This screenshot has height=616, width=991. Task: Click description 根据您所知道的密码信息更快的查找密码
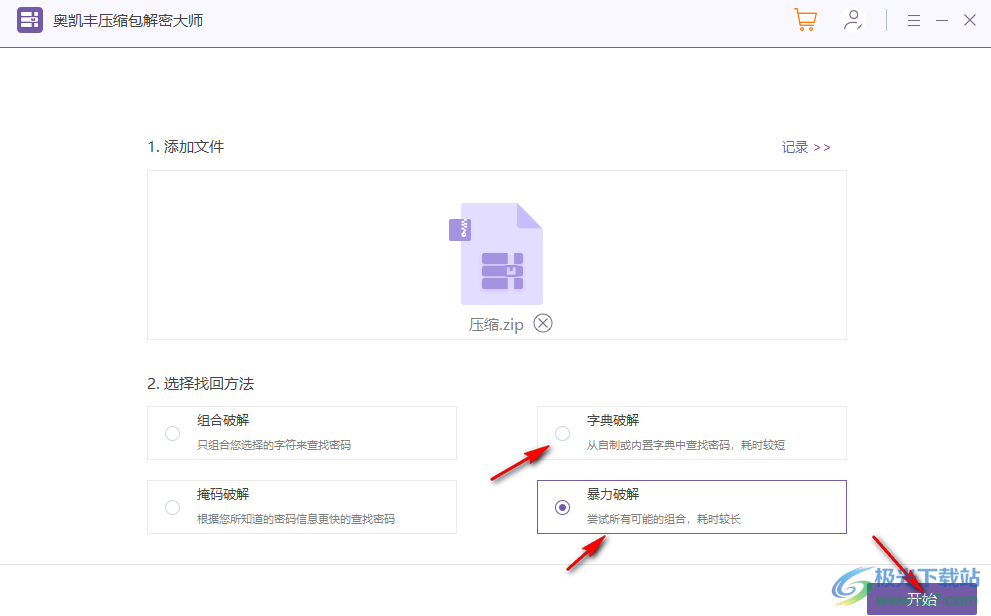click(296, 519)
